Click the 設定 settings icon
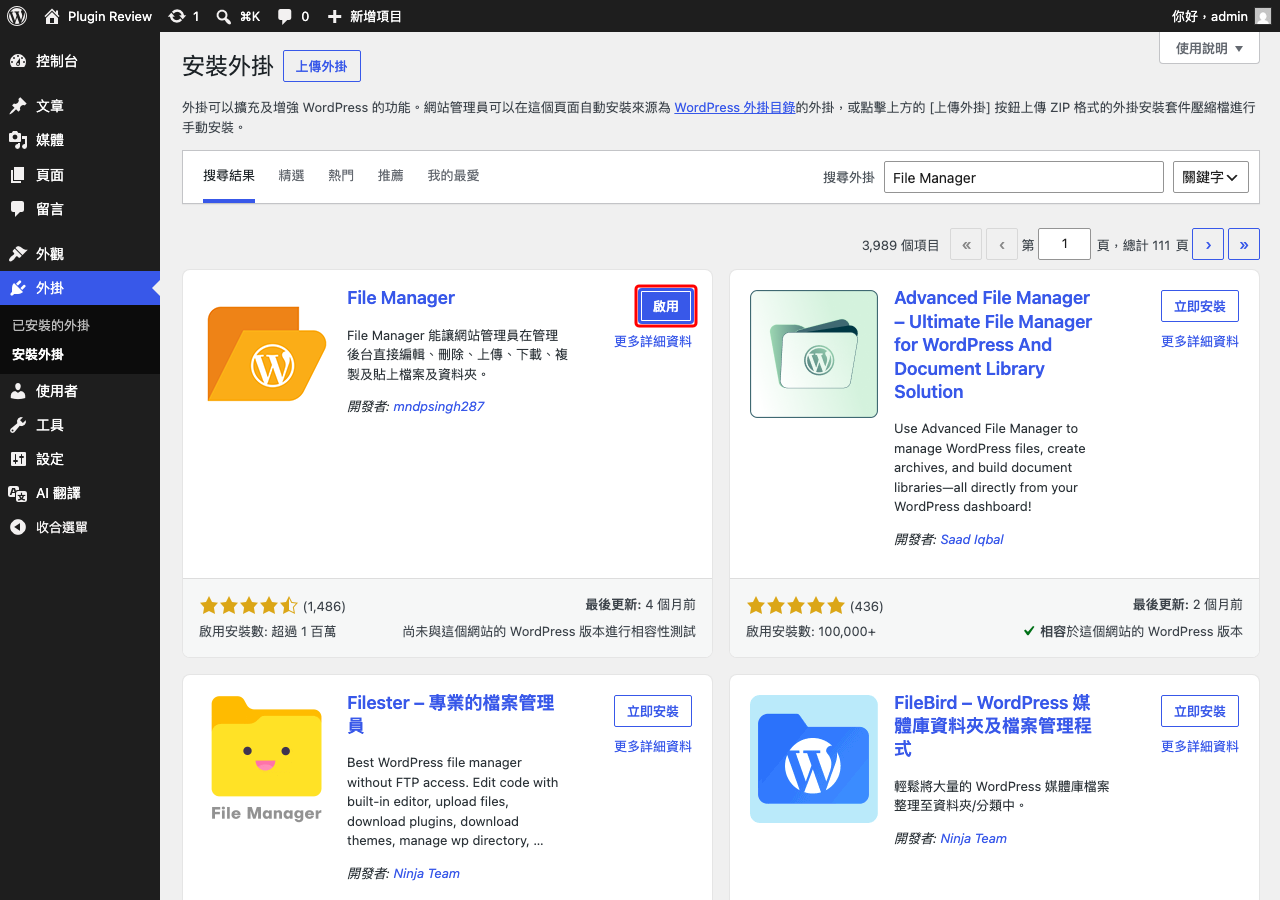Image resolution: width=1280 pixels, height=900 pixels. point(18,459)
